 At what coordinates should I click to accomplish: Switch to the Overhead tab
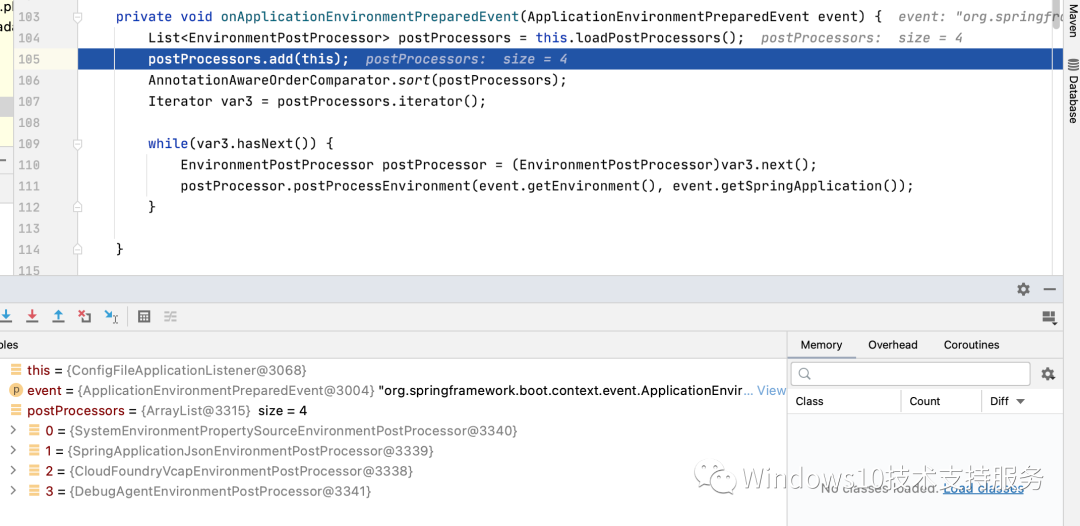click(x=893, y=345)
